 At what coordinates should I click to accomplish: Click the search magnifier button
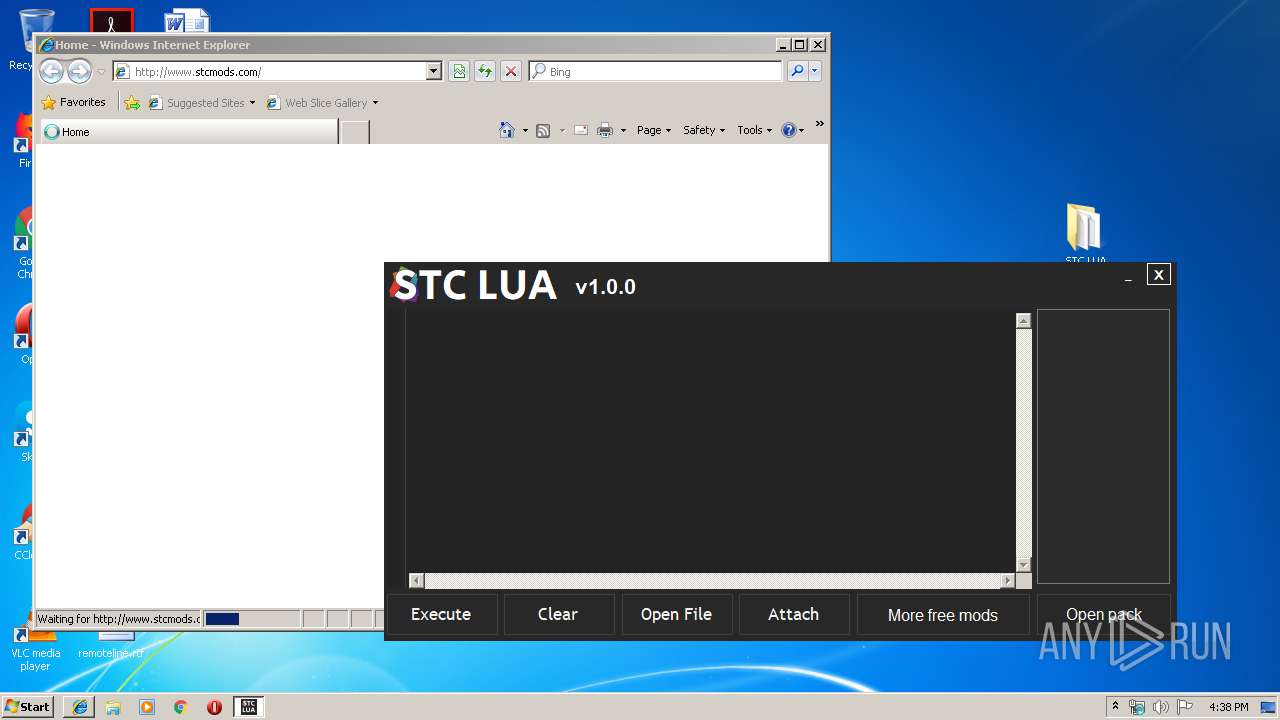coord(797,71)
